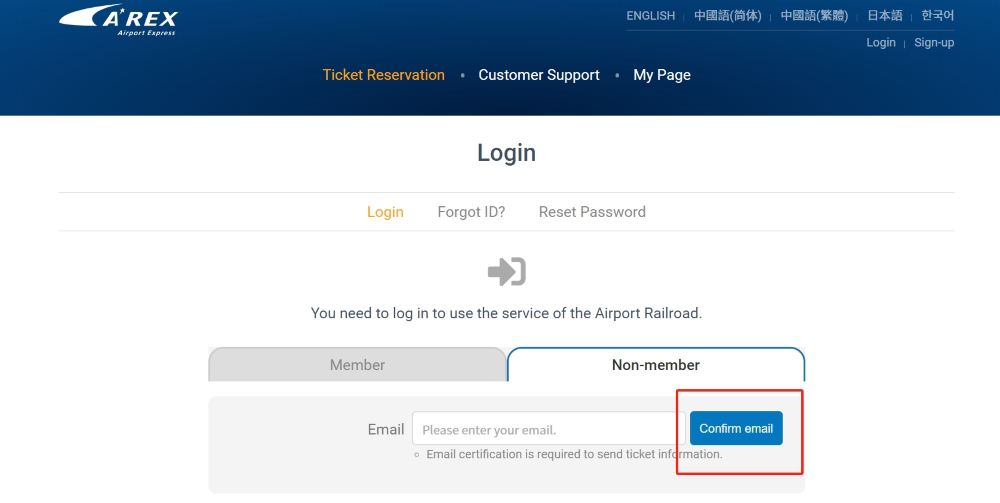Open Login link in top-right header
The width and height of the screenshot is (1000, 503).
point(880,43)
